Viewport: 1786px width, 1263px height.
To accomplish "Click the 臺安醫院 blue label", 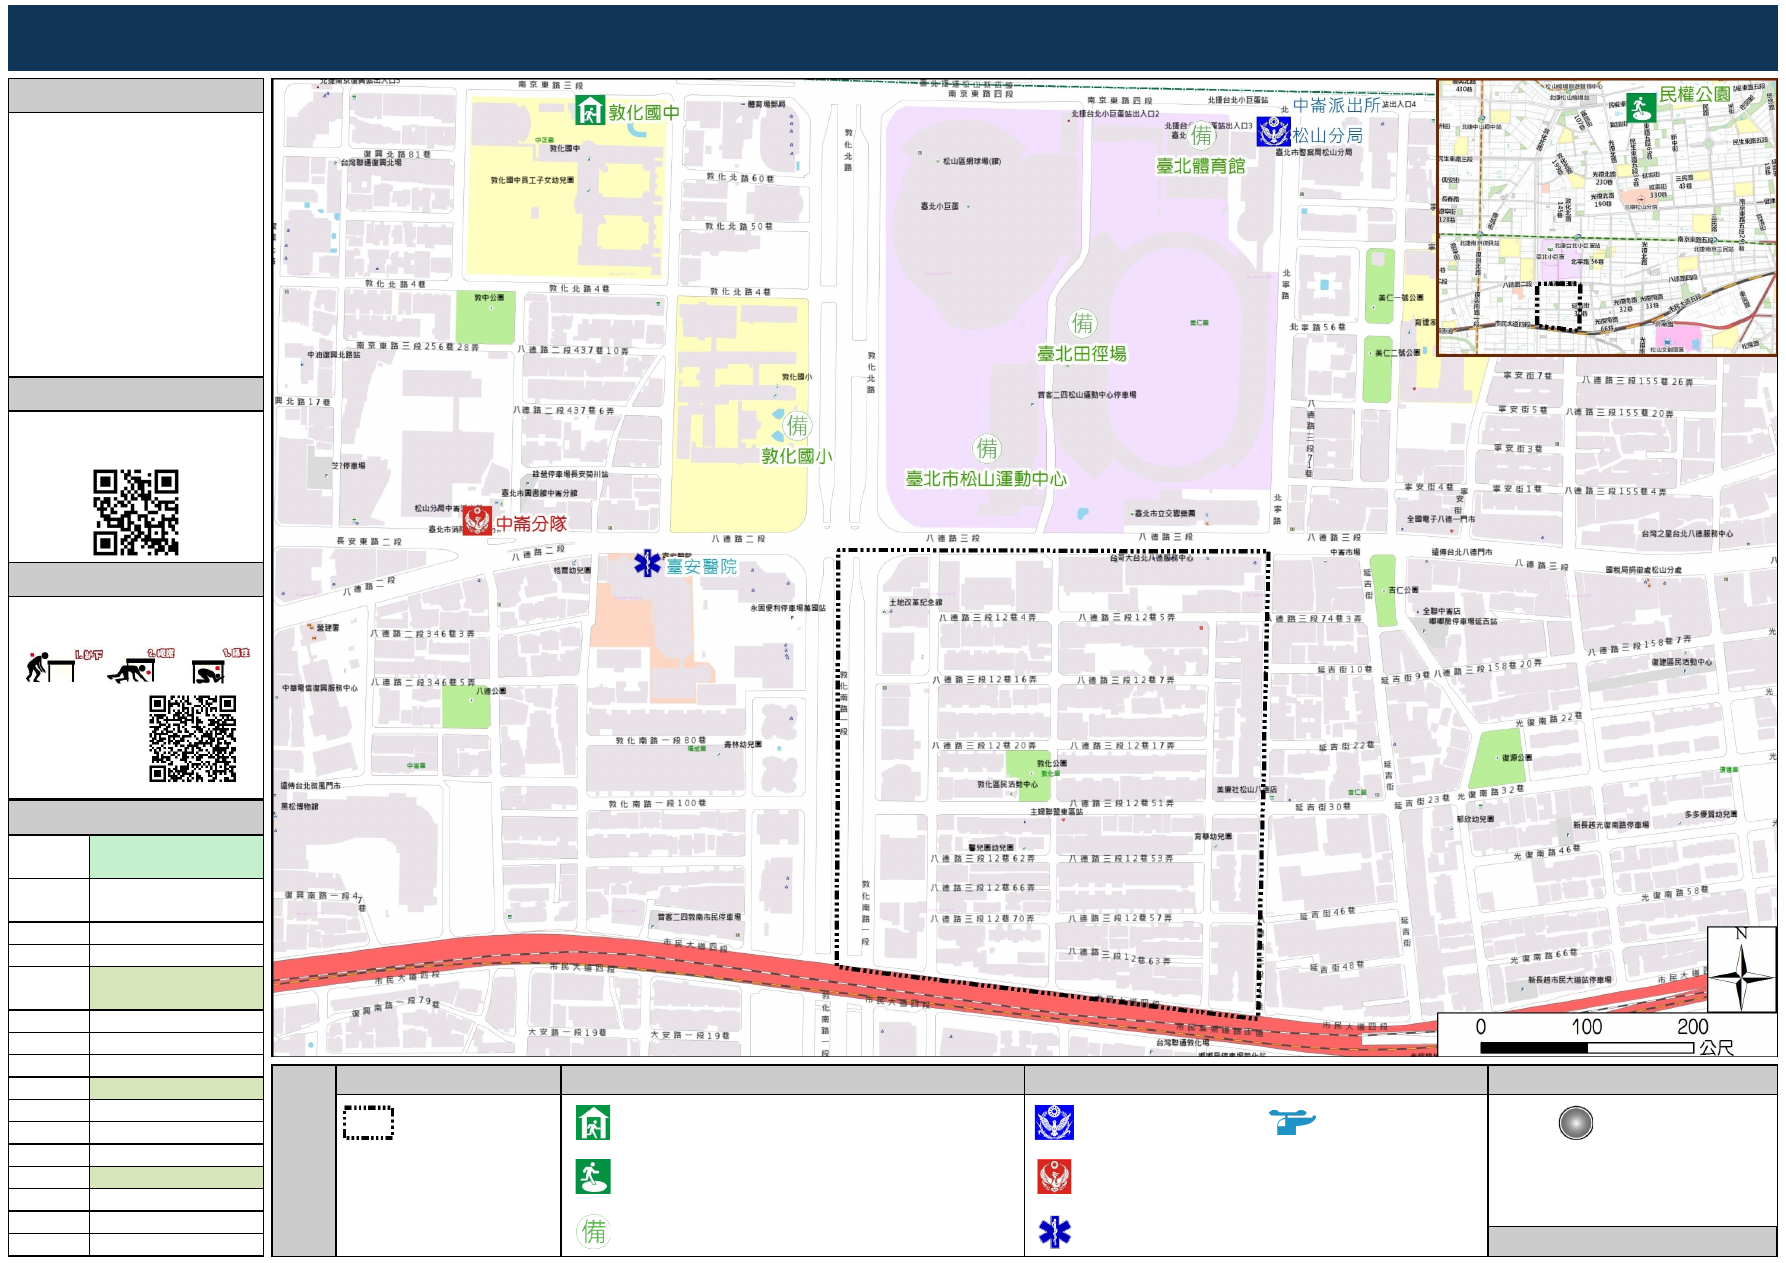I will click(702, 566).
